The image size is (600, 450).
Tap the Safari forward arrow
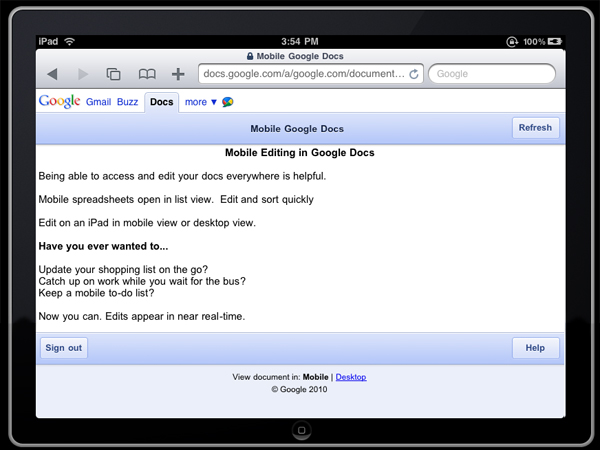[83, 74]
